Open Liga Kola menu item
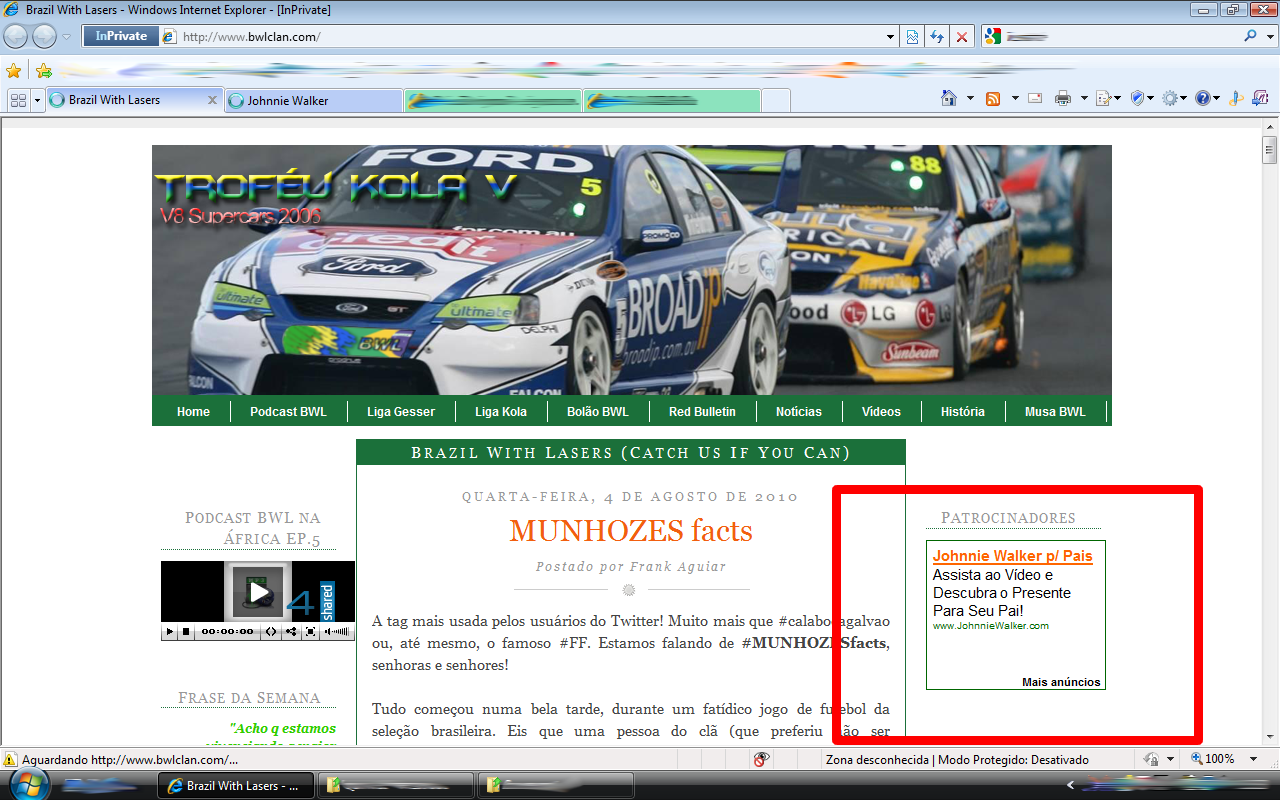 [501, 412]
